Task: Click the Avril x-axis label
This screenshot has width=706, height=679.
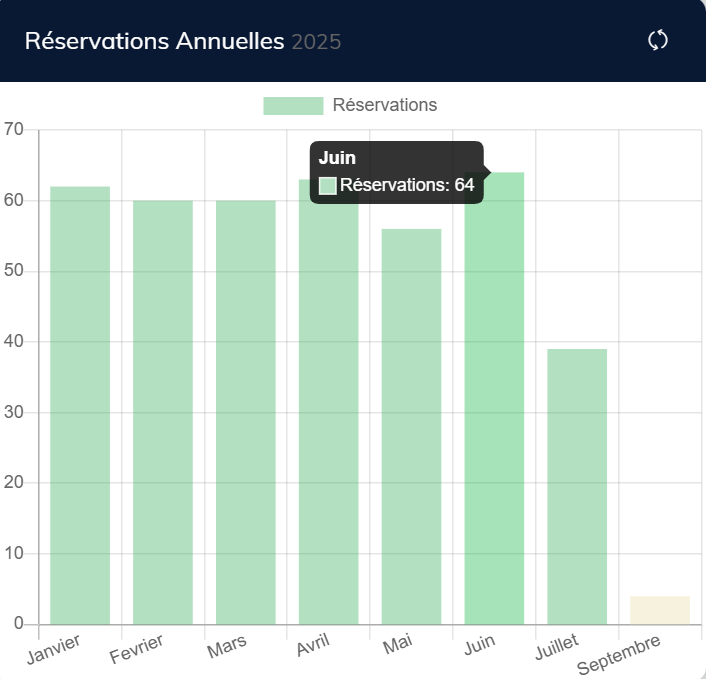Action: [x=313, y=647]
